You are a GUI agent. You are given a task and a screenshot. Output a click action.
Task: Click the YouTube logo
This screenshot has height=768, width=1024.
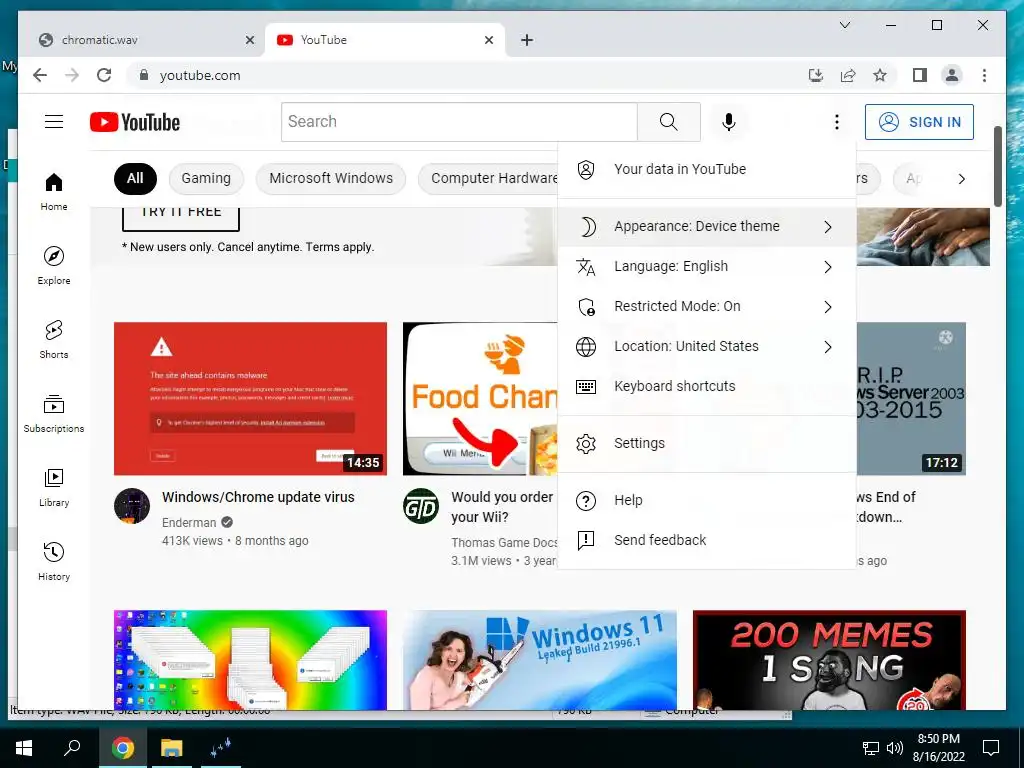[135, 122]
